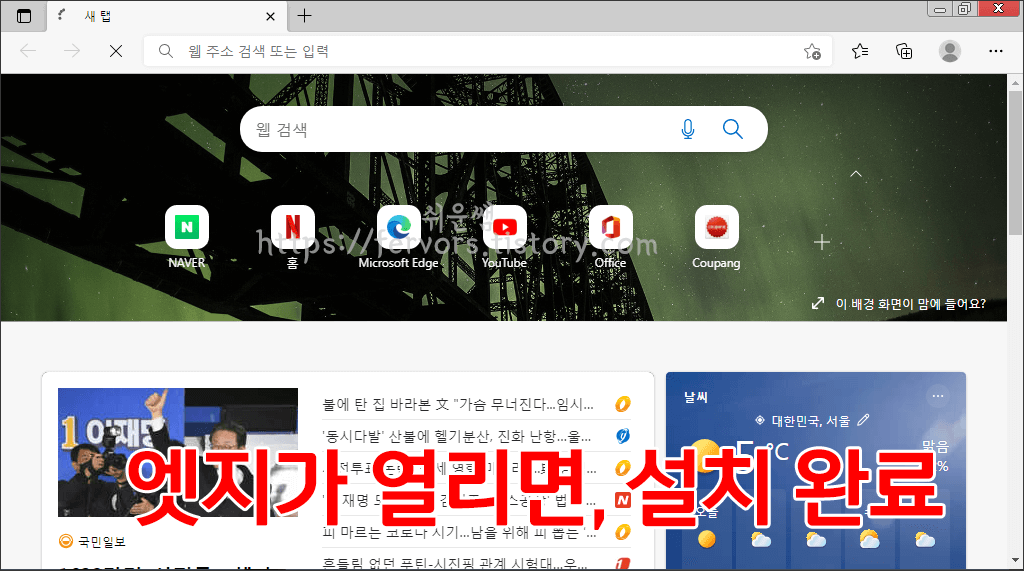The width and height of the screenshot is (1024, 571).
Task: Click the search magnifier button
Action: pyautogui.click(x=733, y=129)
